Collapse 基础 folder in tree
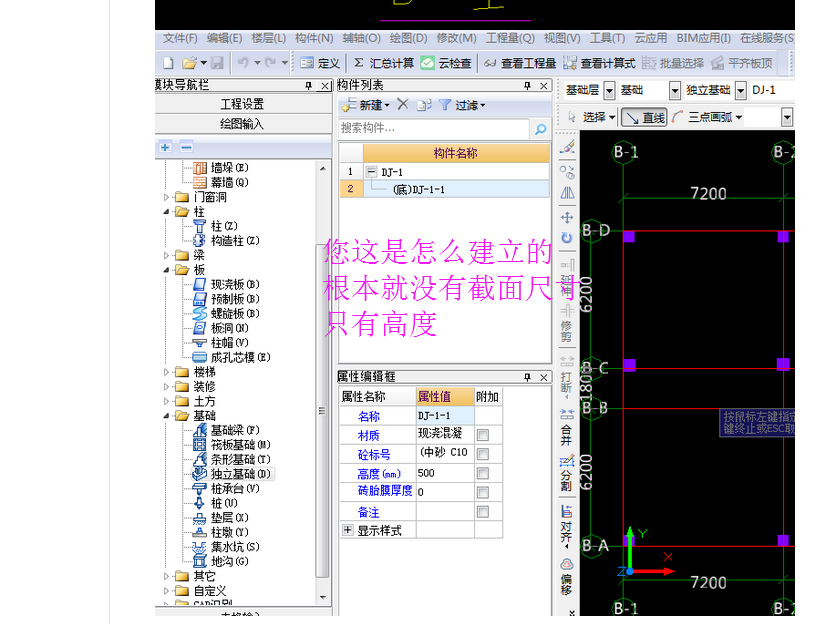 (166, 416)
